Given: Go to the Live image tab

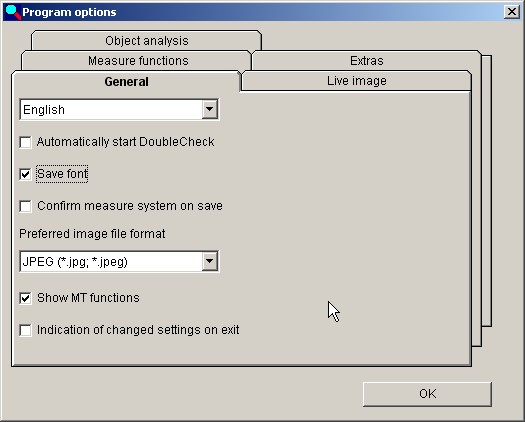Looking at the screenshot, I should (x=356, y=81).
